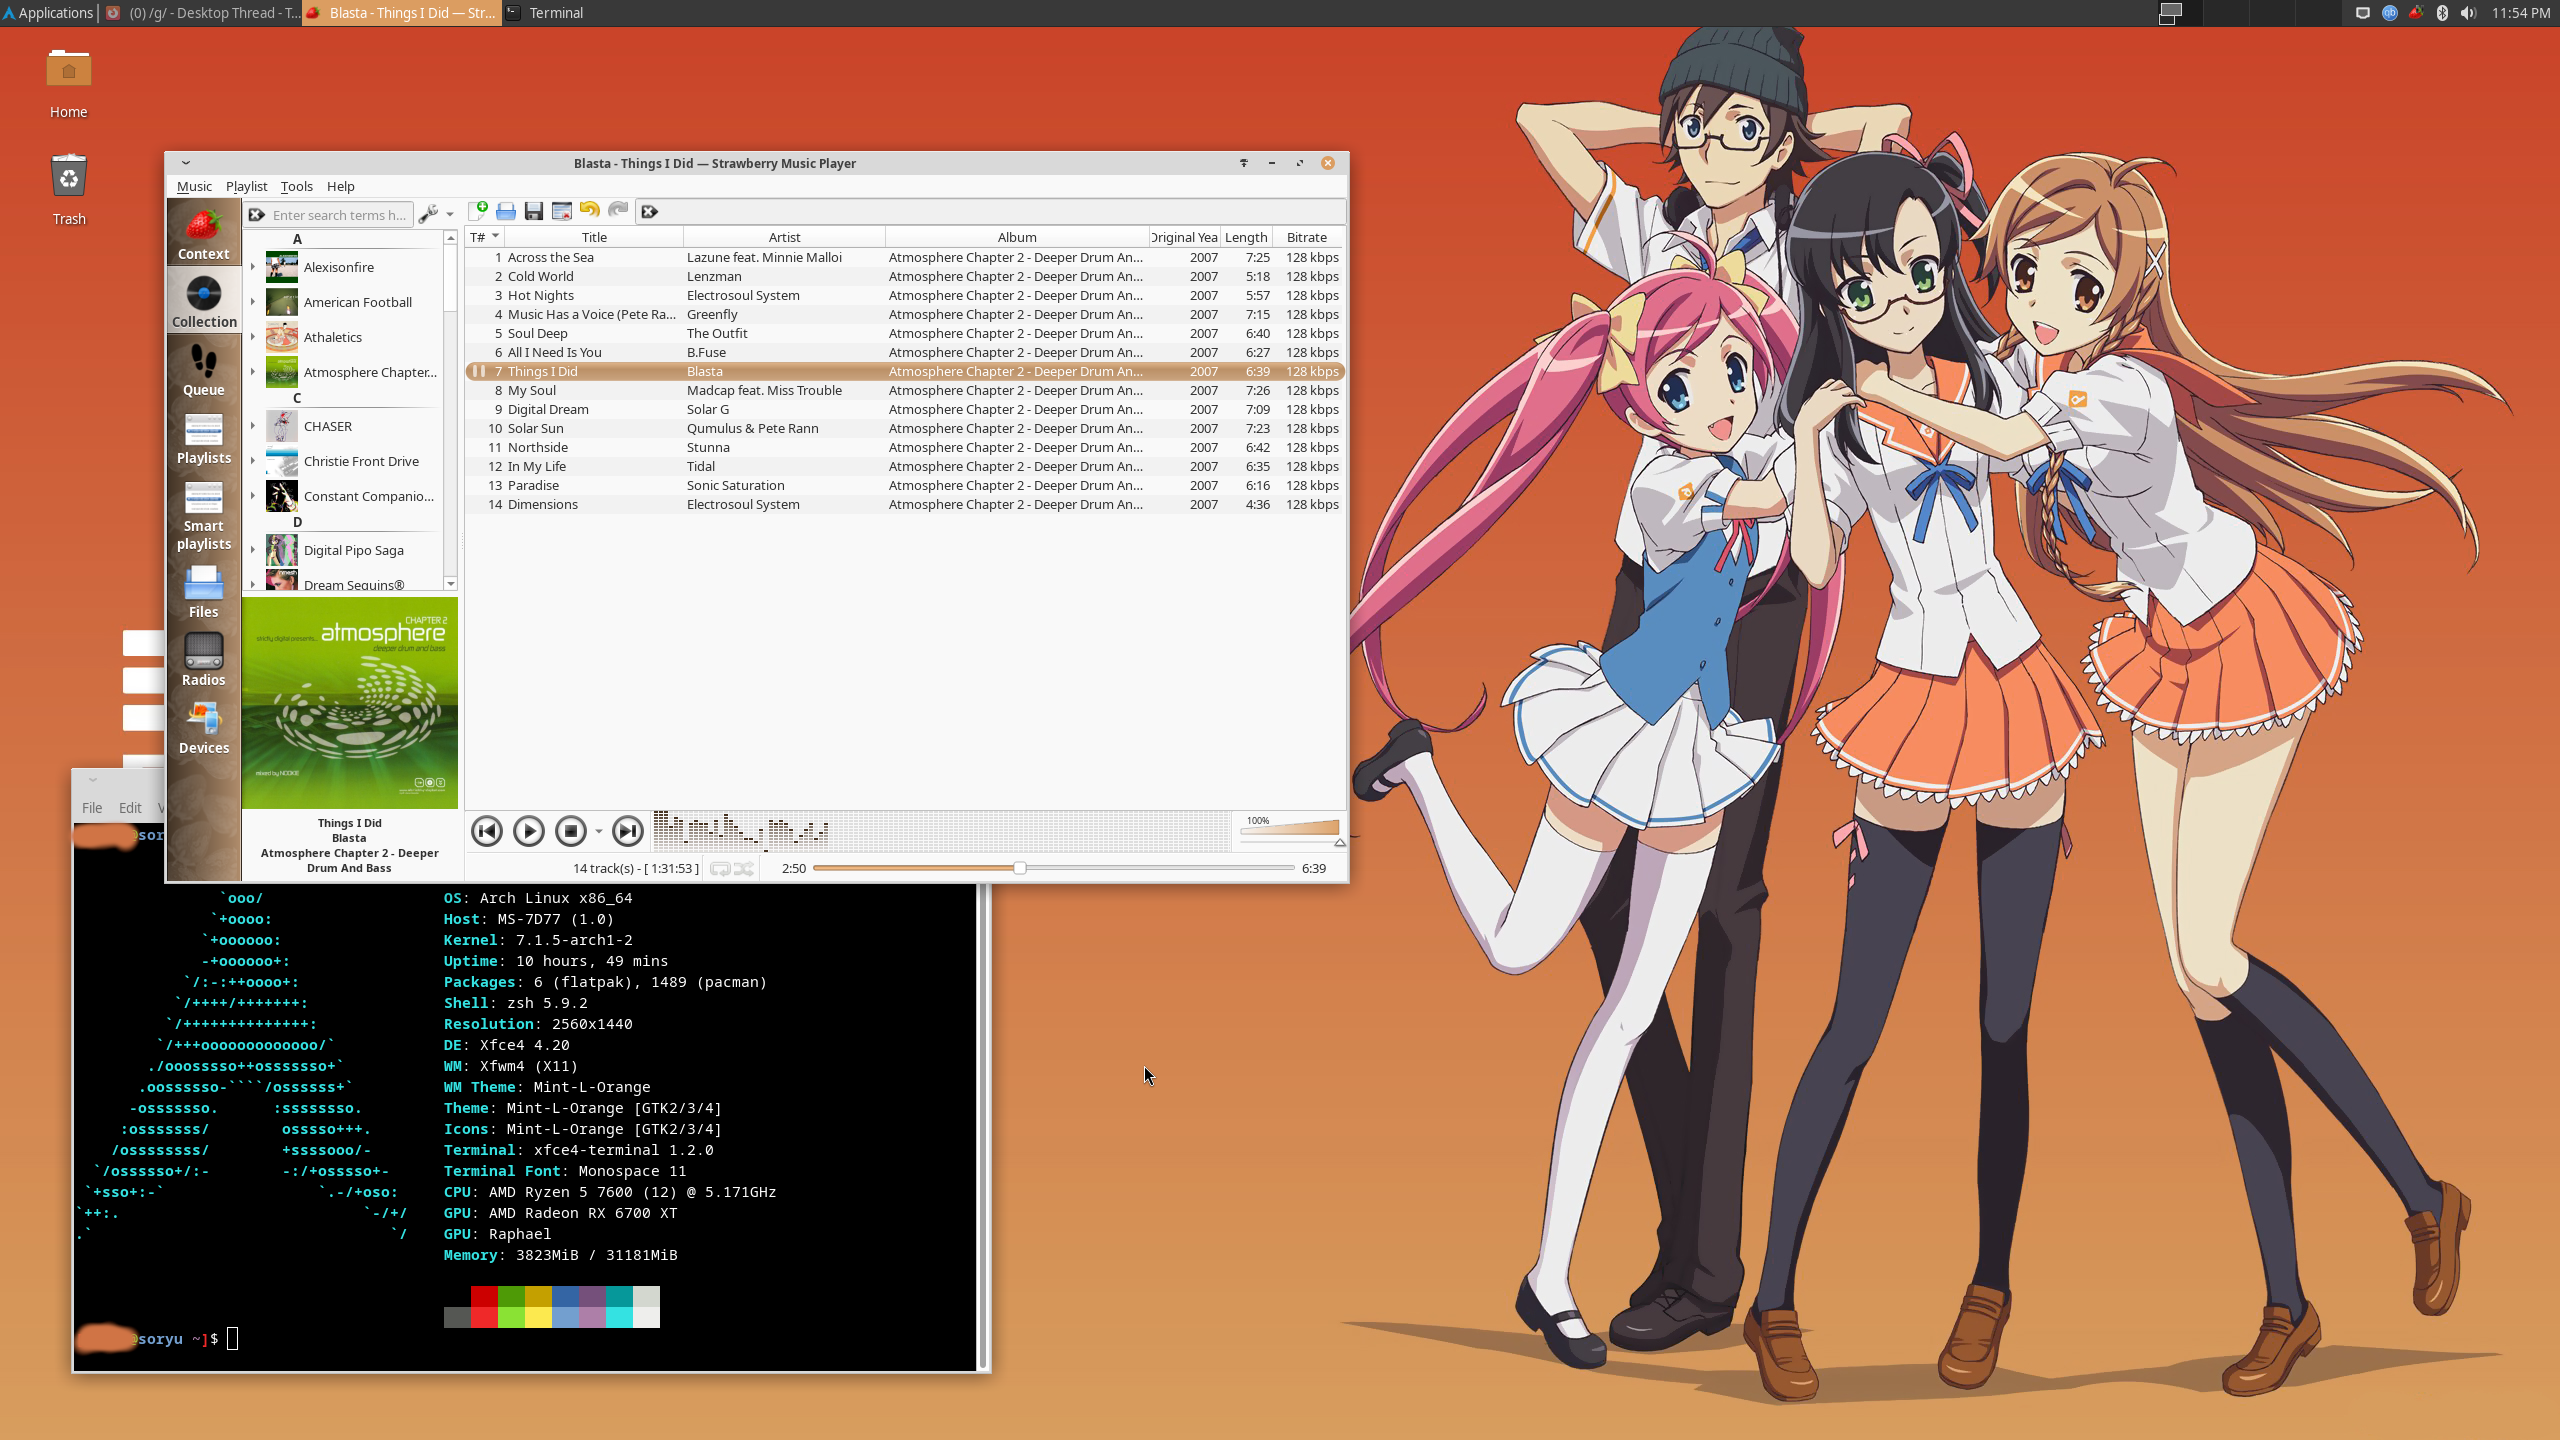Open the Trash desktop icon
The width and height of the screenshot is (2560, 1440).
click(x=69, y=190)
